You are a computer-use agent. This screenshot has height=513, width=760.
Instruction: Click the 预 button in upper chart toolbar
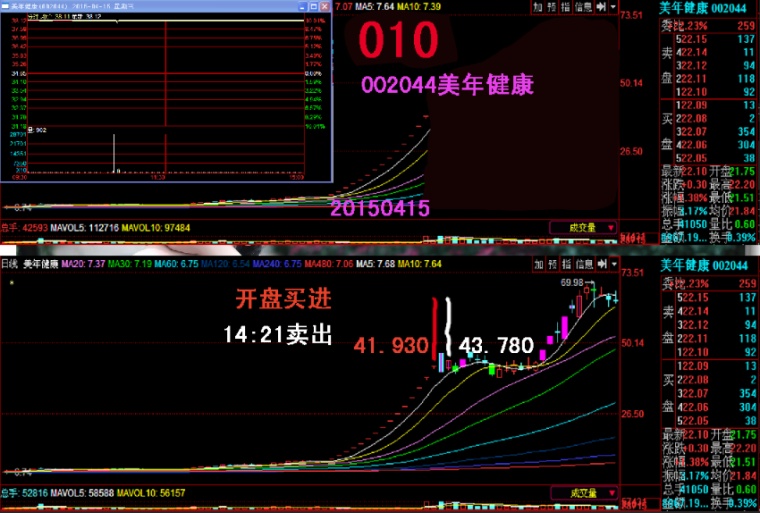(552, 6)
